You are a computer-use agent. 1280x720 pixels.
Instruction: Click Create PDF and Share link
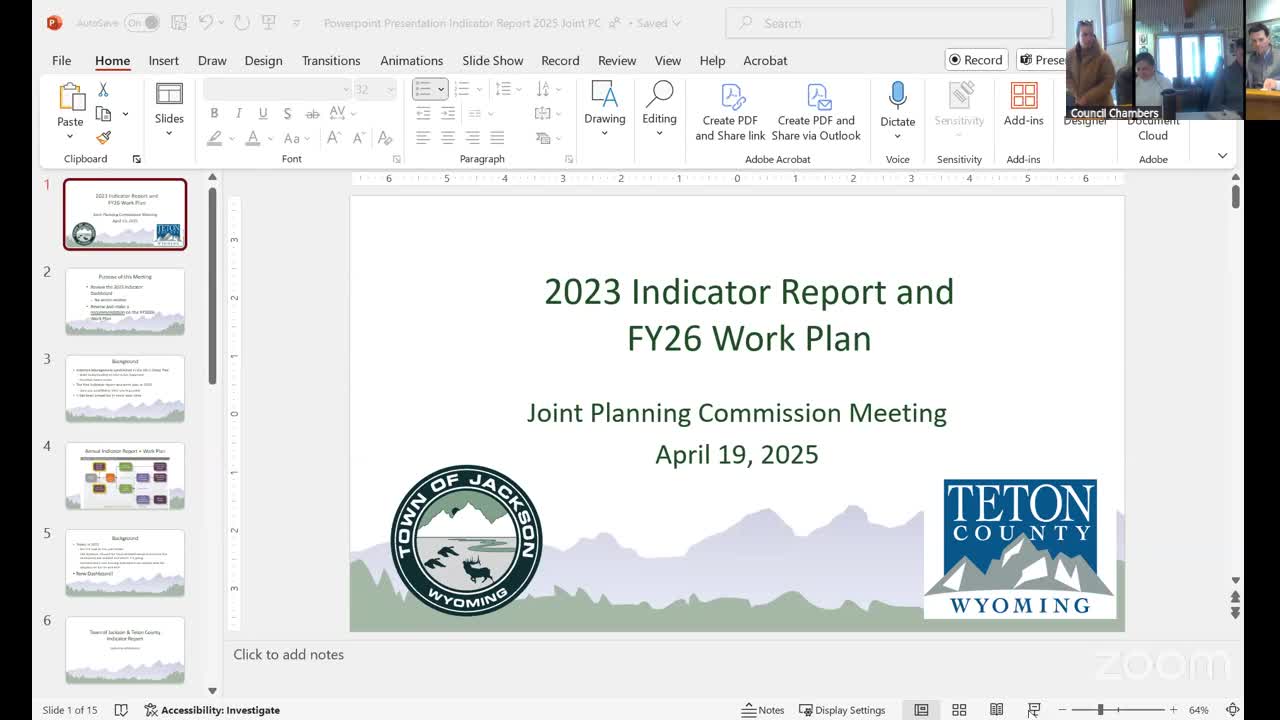click(730, 111)
